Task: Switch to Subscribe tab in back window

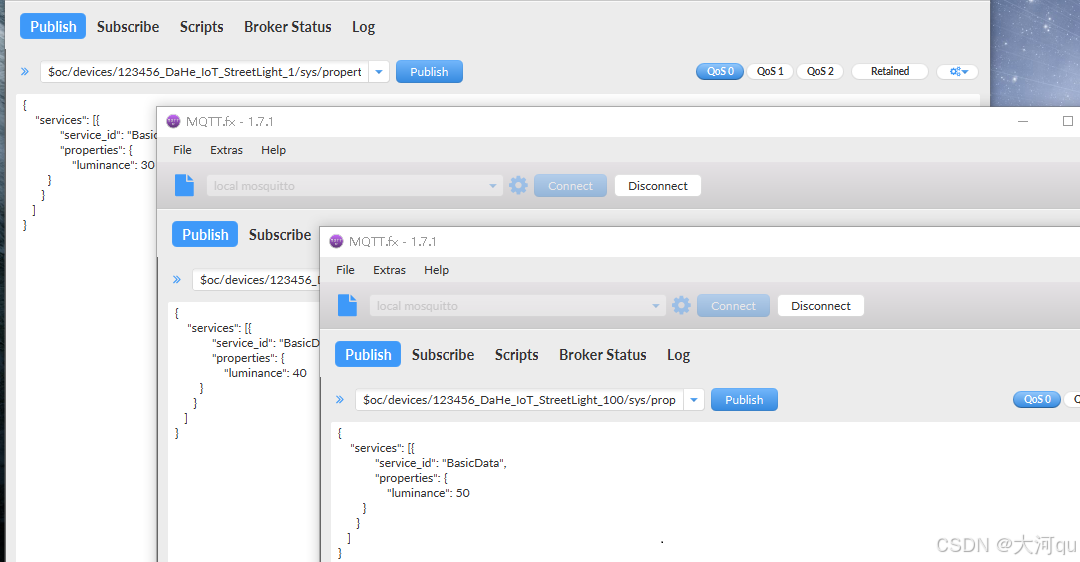Action: tap(127, 27)
